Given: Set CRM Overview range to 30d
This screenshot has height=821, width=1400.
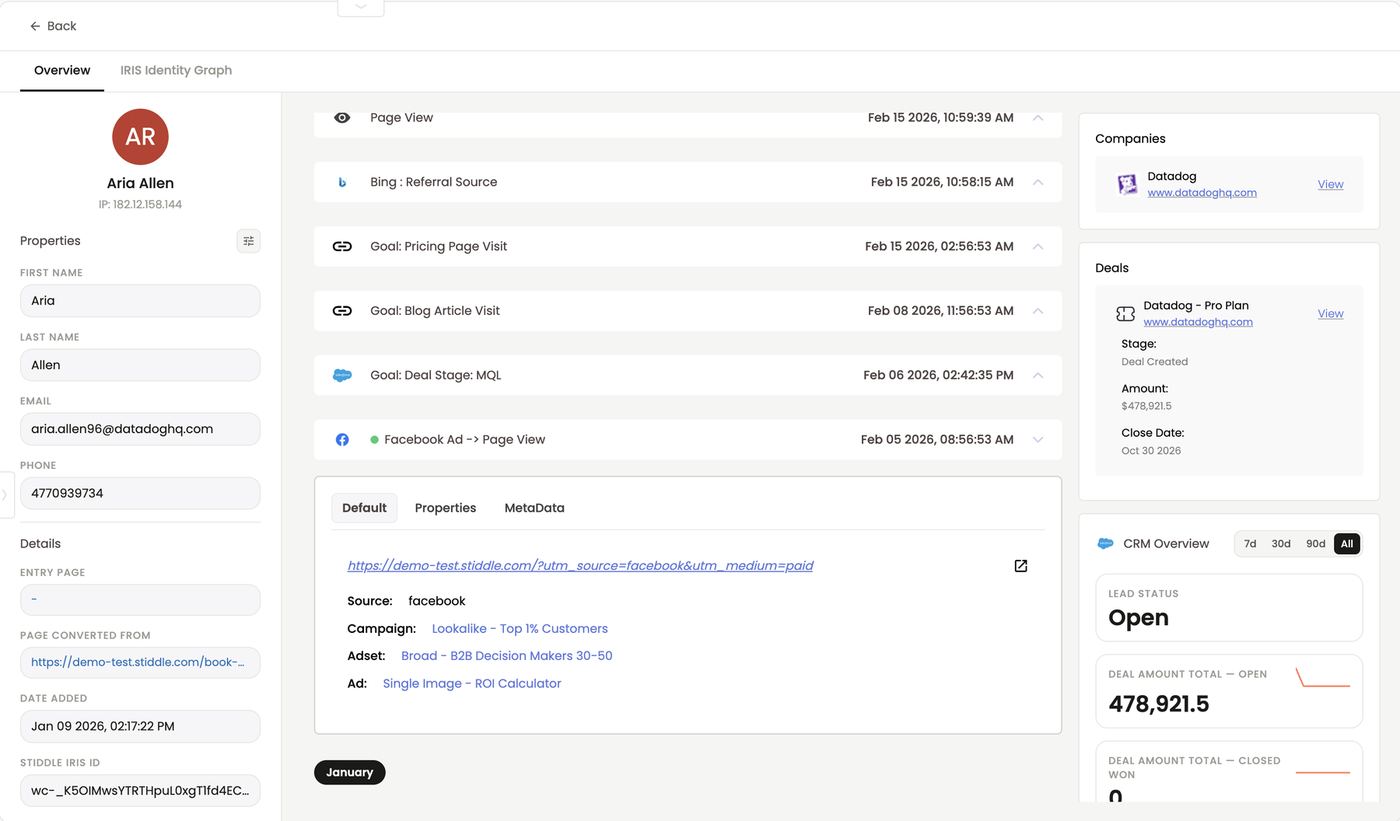Looking at the screenshot, I should [x=1281, y=544].
